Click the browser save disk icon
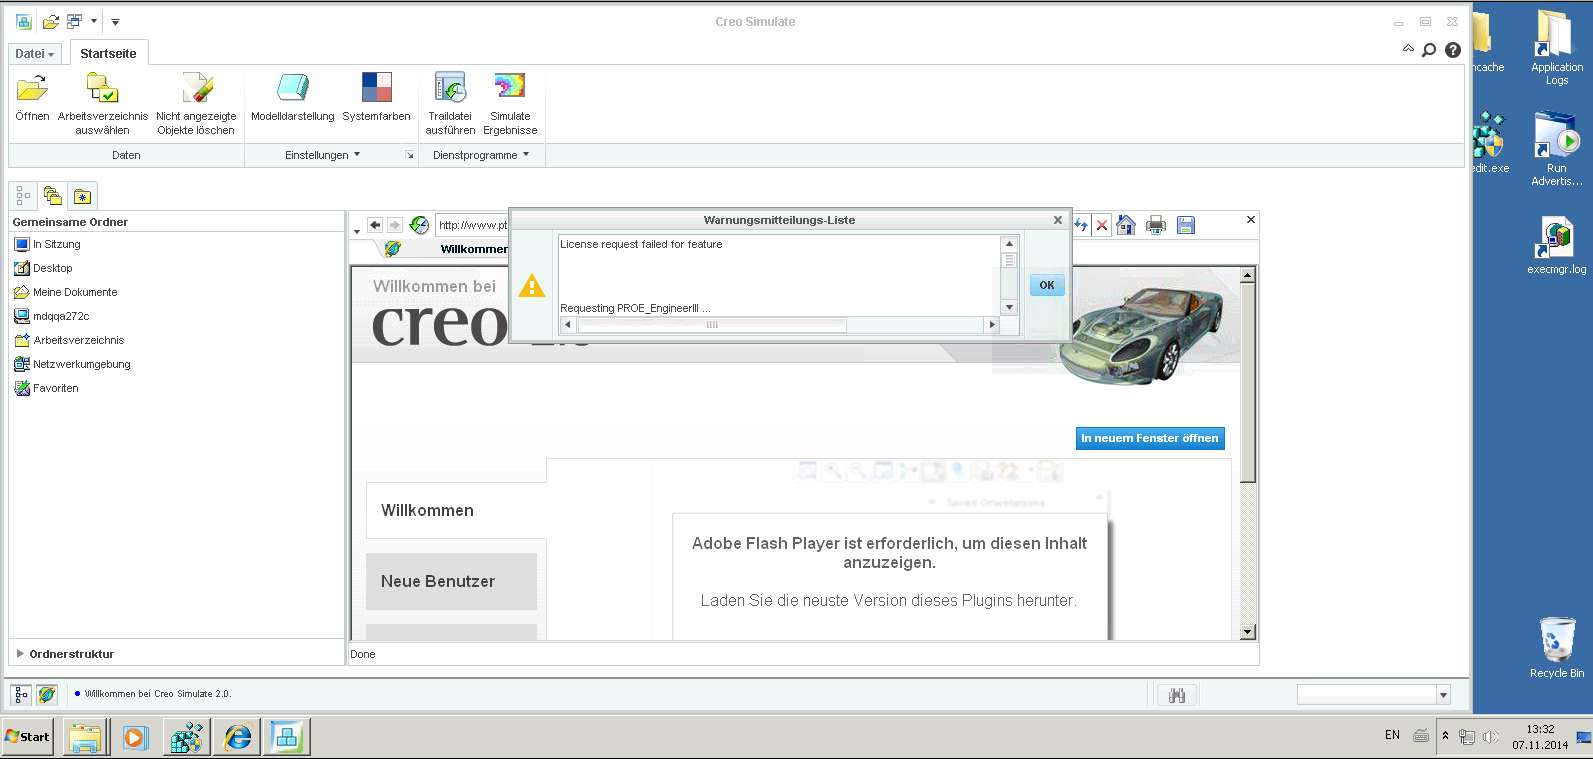Image resolution: width=1593 pixels, height=759 pixels. pyautogui.click(x=1186, y=225)
